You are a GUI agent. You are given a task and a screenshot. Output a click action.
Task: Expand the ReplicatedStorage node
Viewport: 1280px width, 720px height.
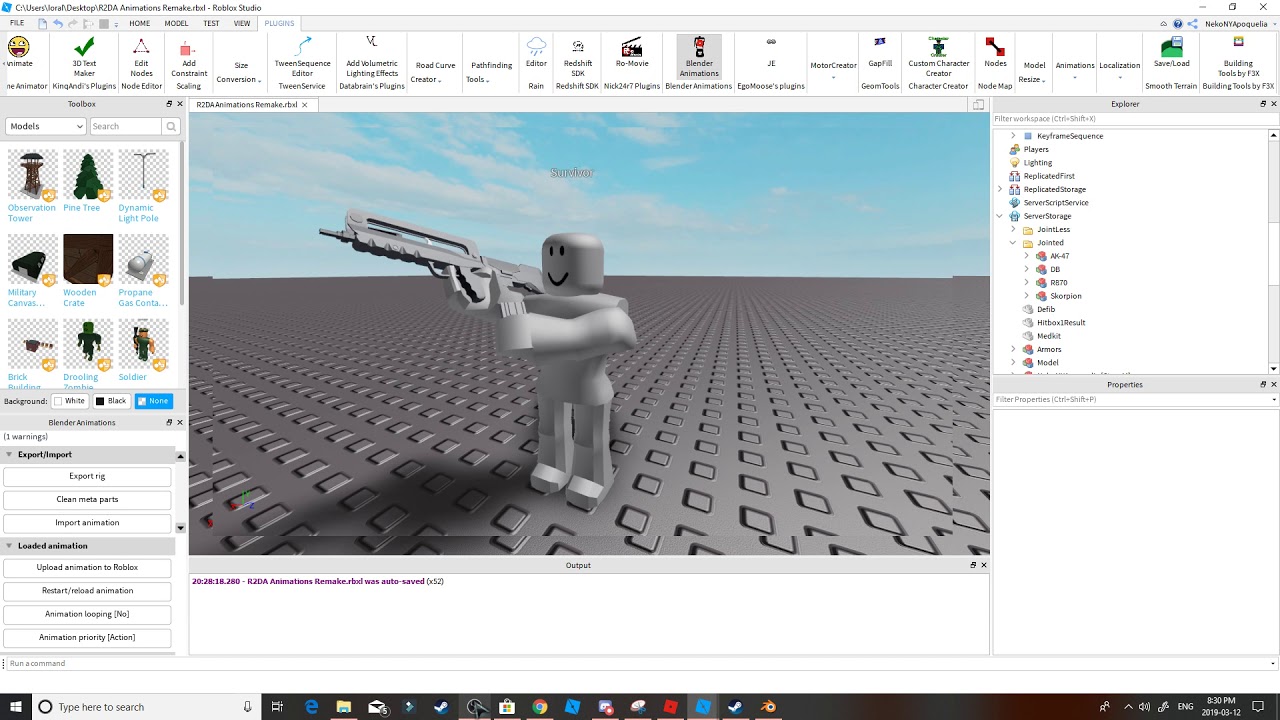pos(999,189)
